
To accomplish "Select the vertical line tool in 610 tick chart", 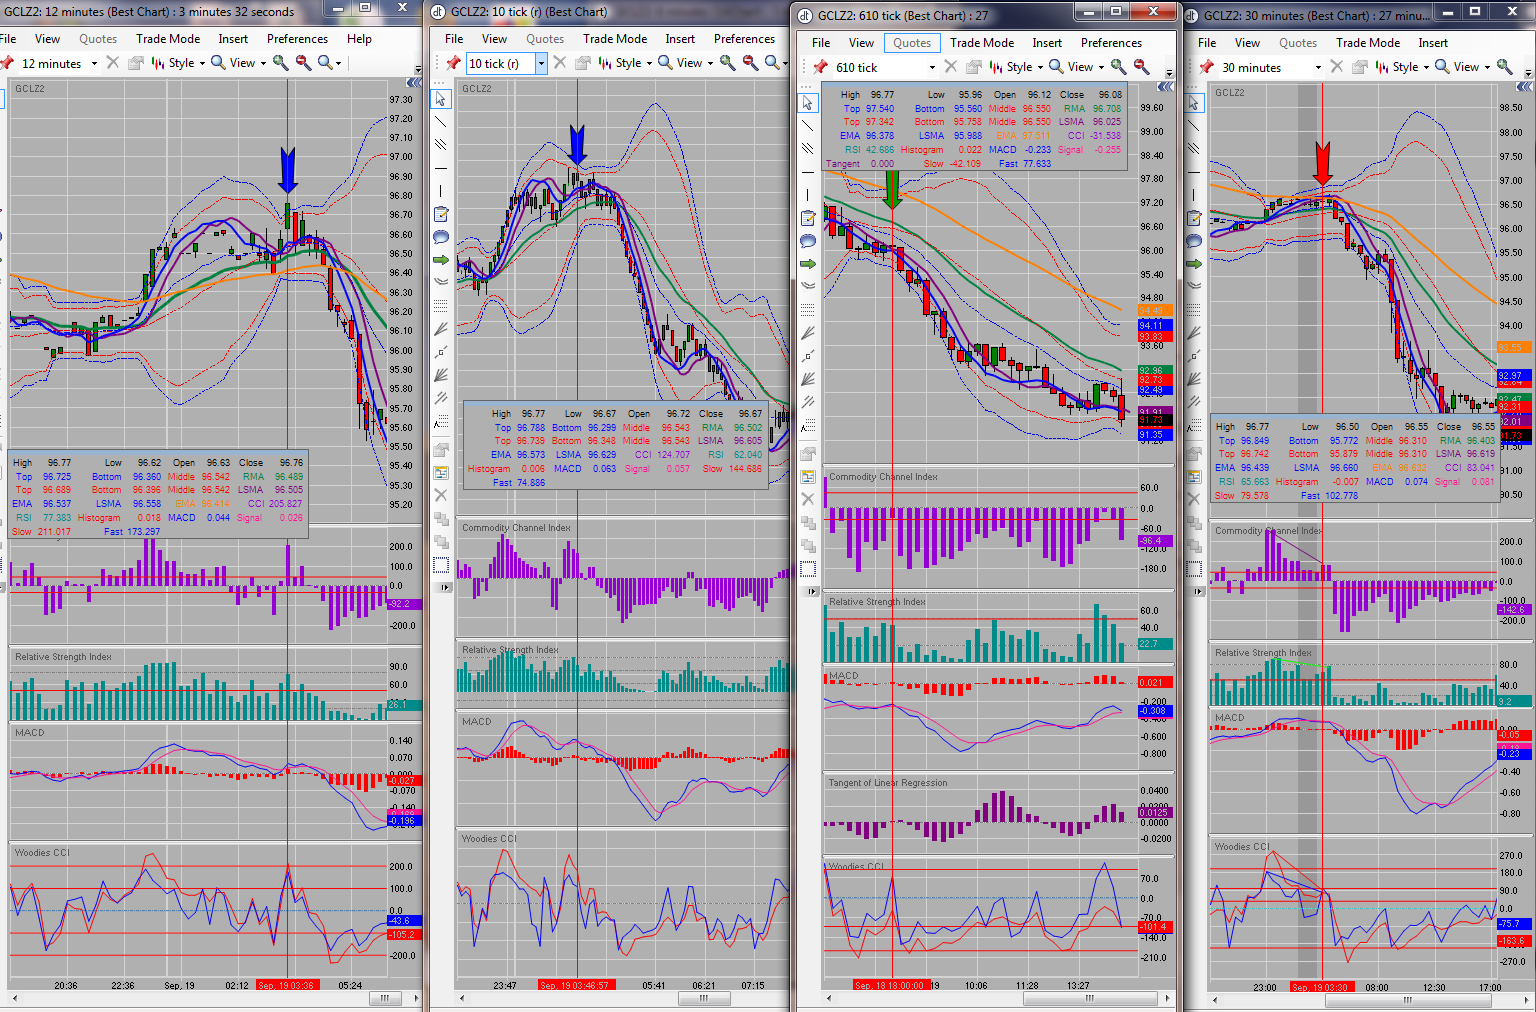I will [808, 195].
